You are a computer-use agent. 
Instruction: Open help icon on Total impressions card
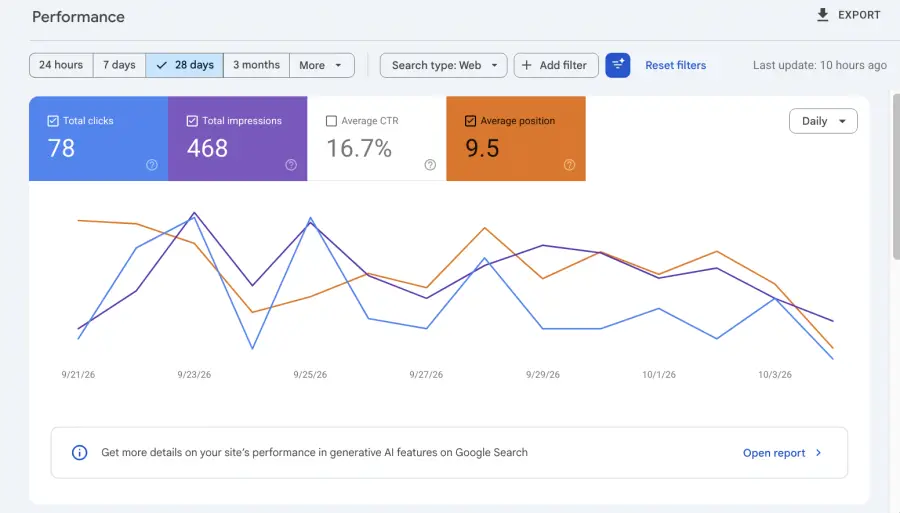point(291,165)
